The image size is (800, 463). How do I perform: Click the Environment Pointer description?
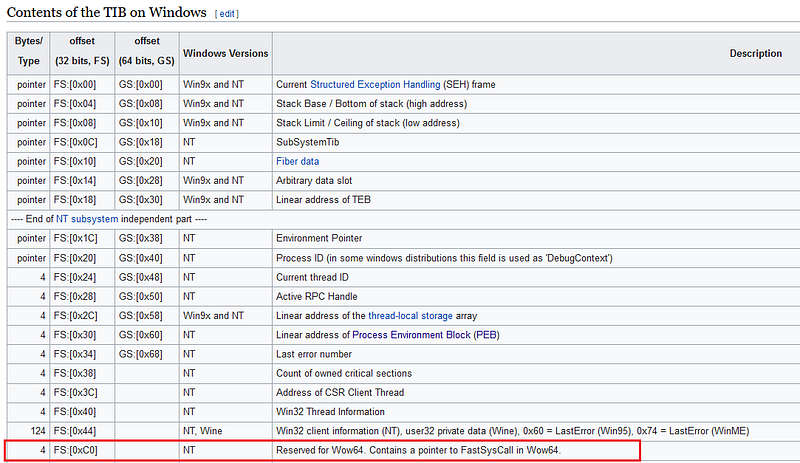[x=319, y=239]
